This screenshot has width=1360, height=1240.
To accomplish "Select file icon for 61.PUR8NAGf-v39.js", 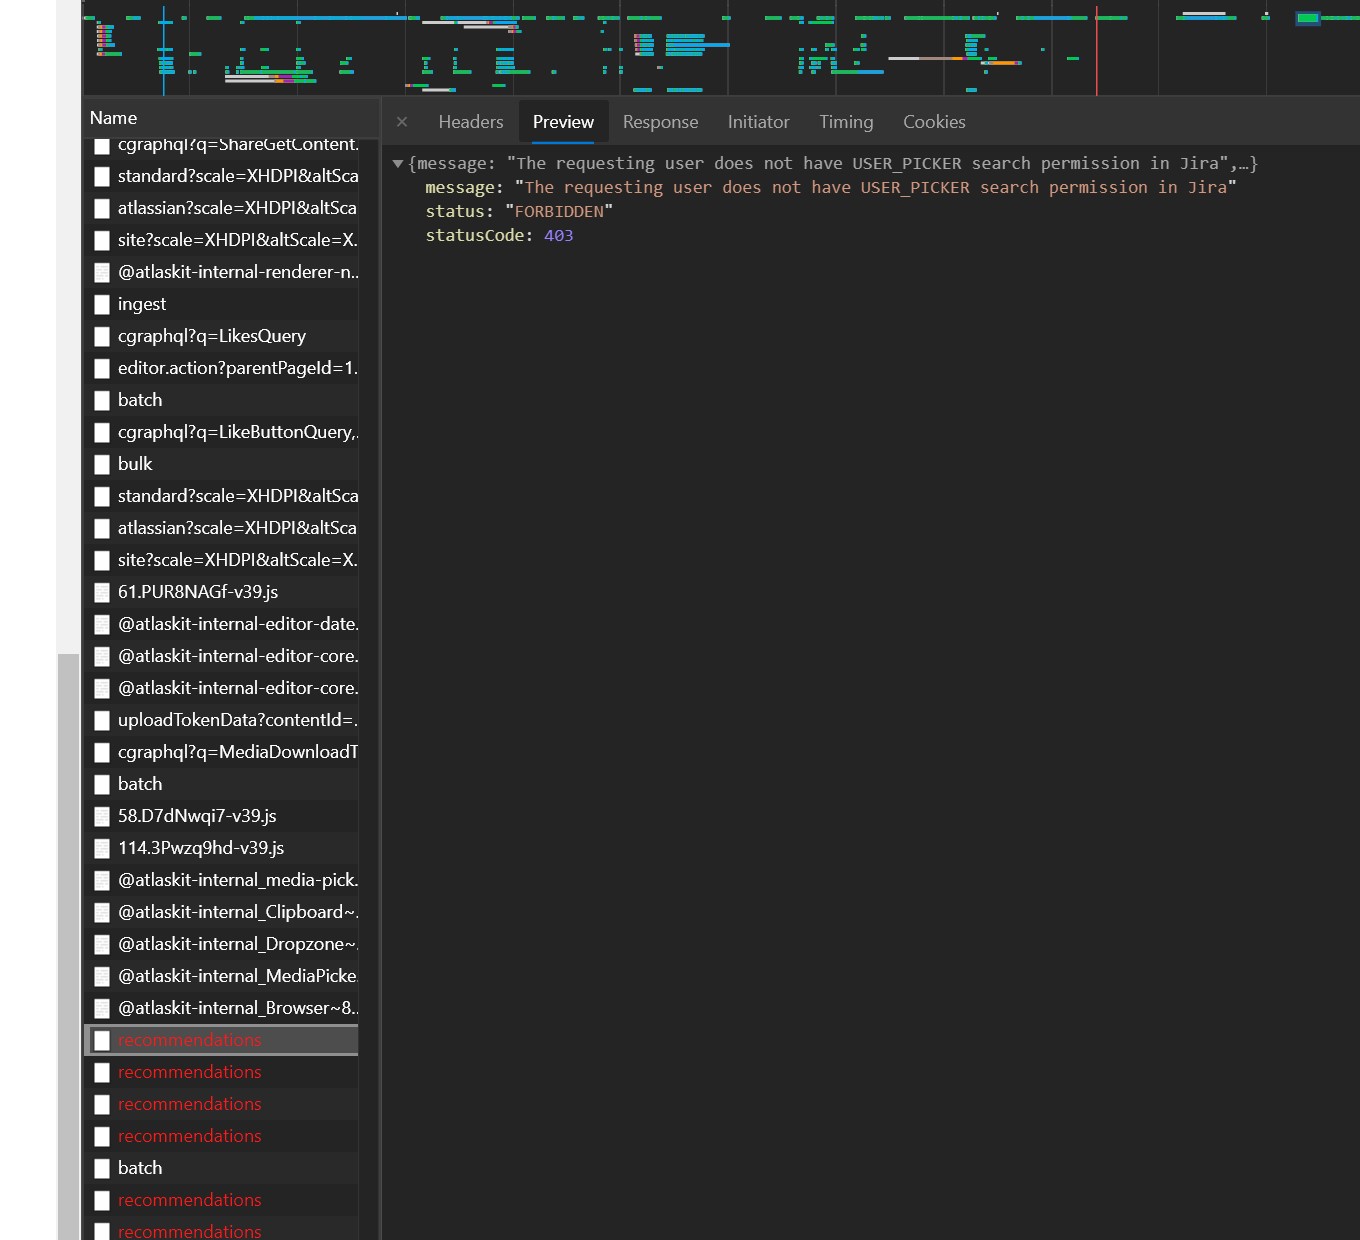I will pyautogui.click(x=102, y=592).
